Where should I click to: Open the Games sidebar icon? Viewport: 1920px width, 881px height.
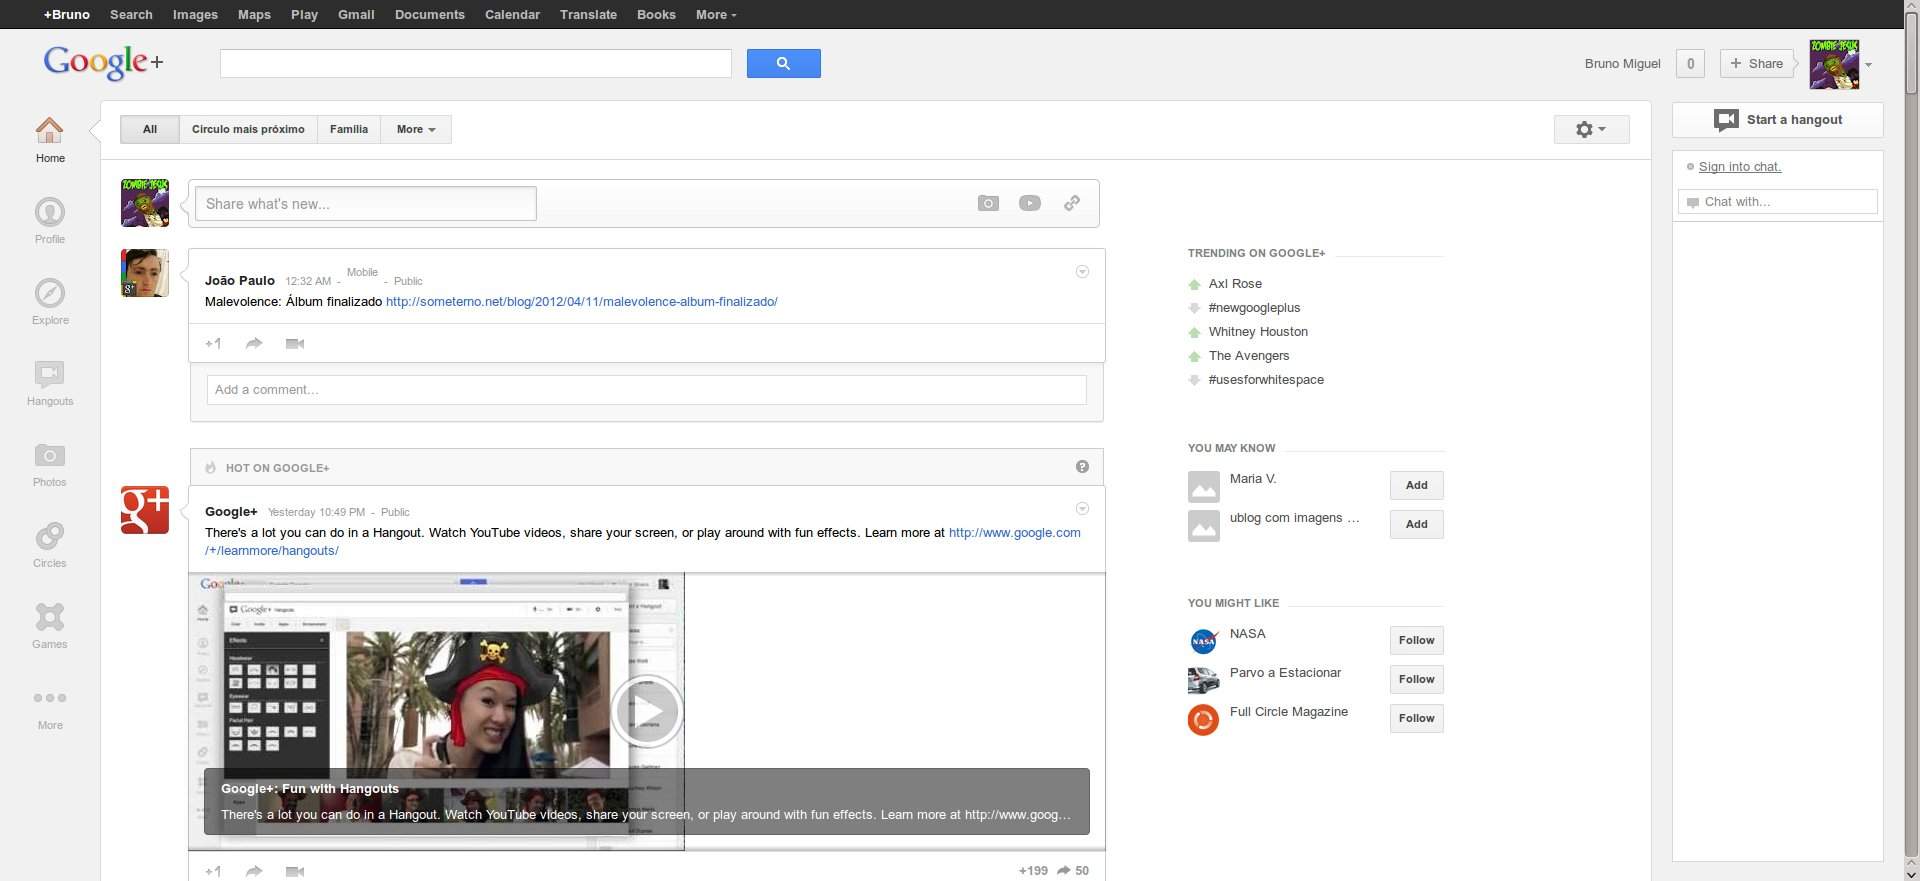(x=49, y=617)
